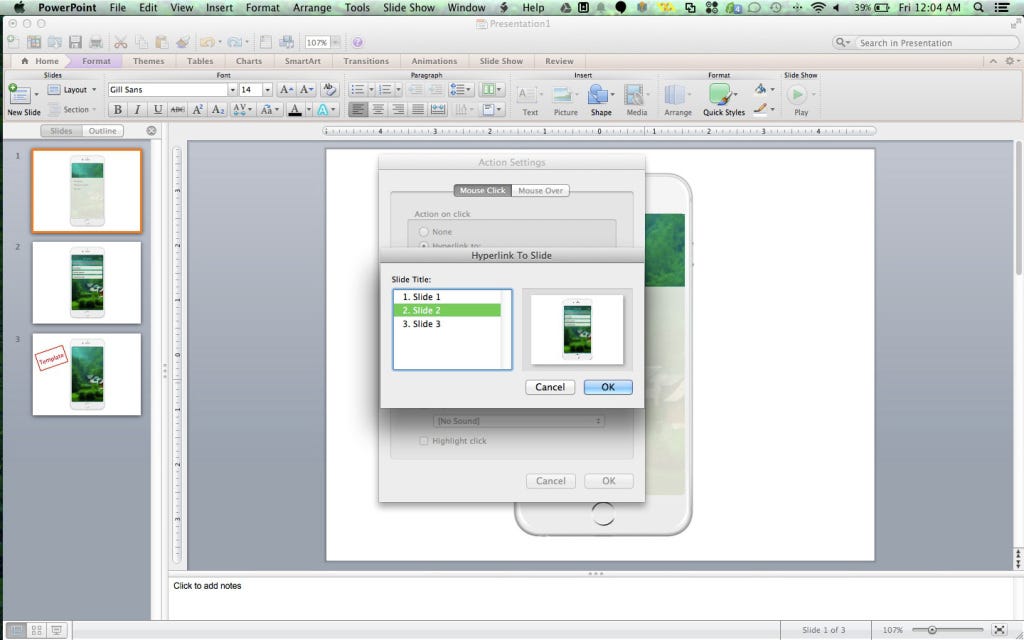
Task: Switch to the Animations ribbon tab
Action: [434, 61]
